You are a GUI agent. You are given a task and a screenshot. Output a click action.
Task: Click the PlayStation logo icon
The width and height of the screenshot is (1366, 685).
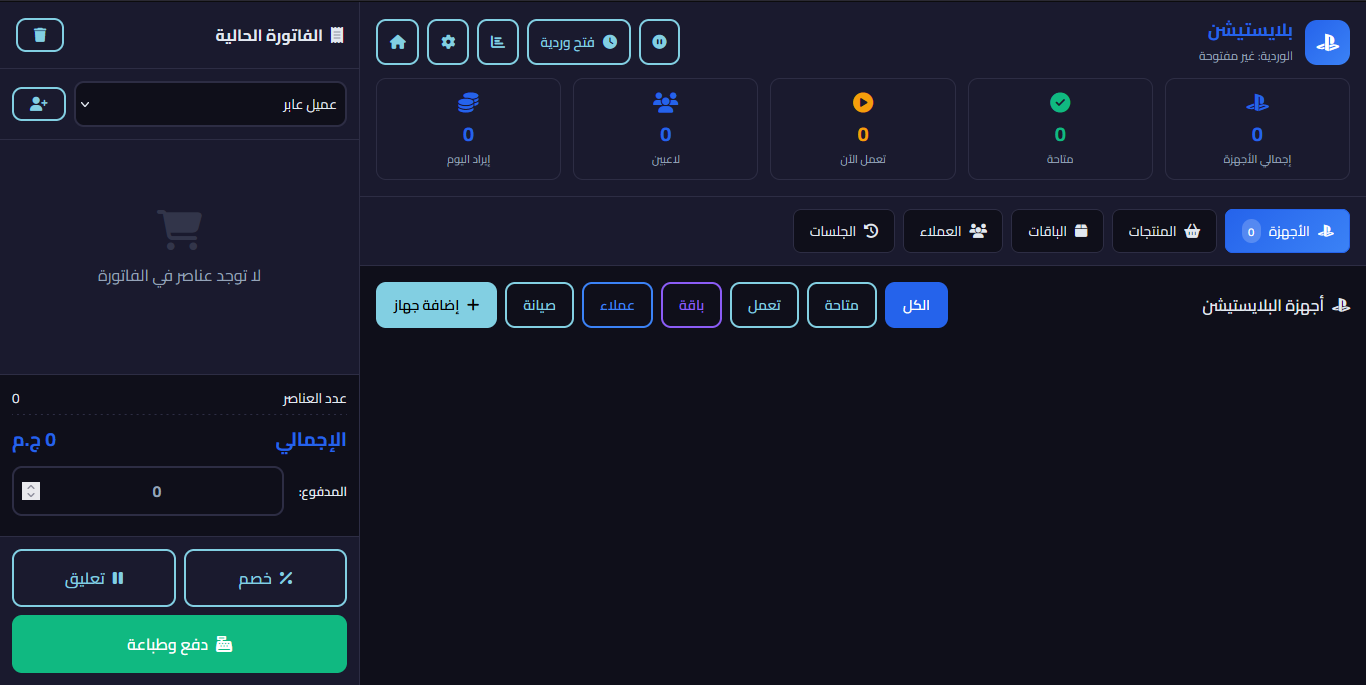click(x=1327, y=42)
